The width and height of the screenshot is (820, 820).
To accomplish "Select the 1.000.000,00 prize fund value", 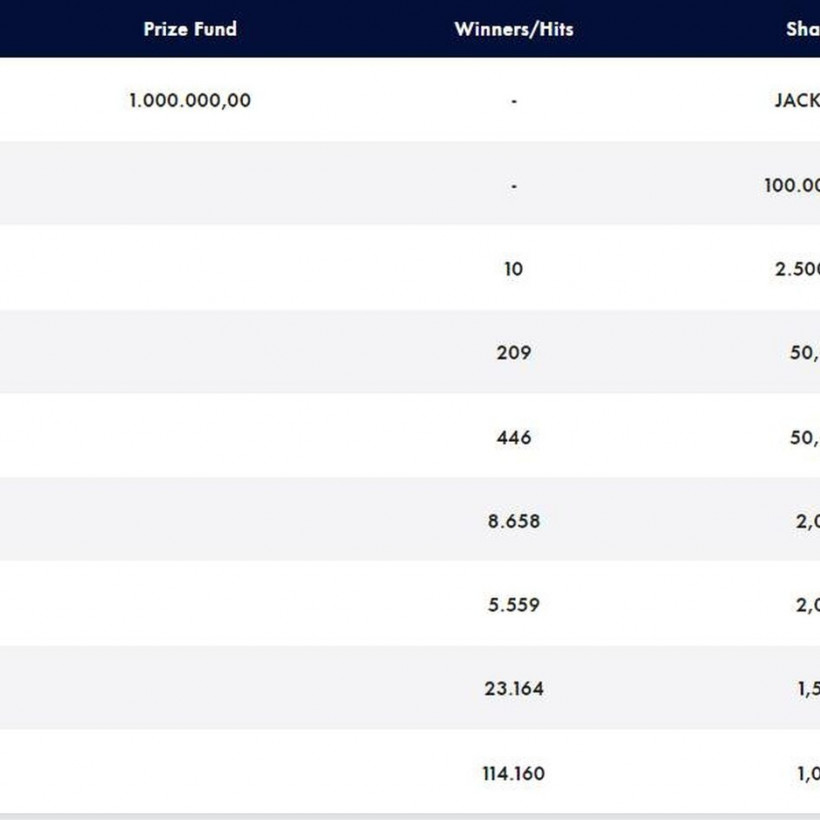I will 190,101.
